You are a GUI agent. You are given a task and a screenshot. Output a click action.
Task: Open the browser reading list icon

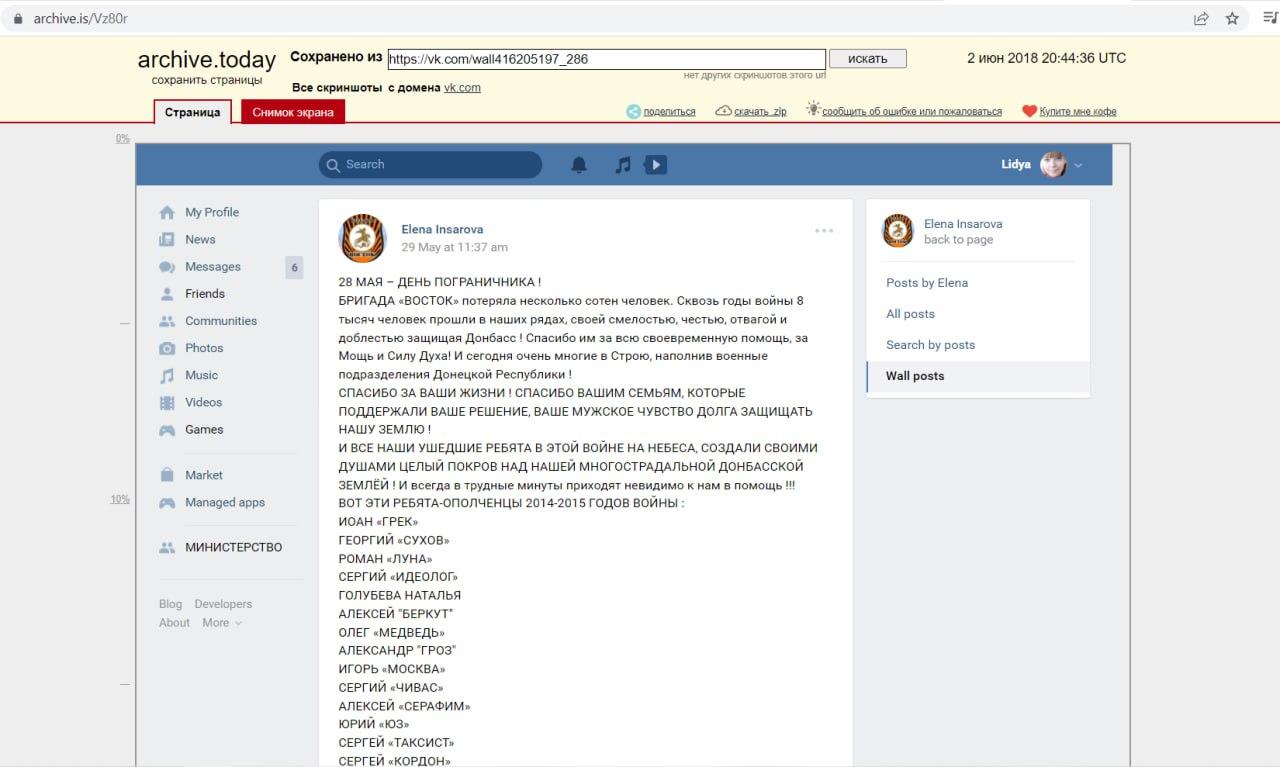click(x=1270, y=18)
